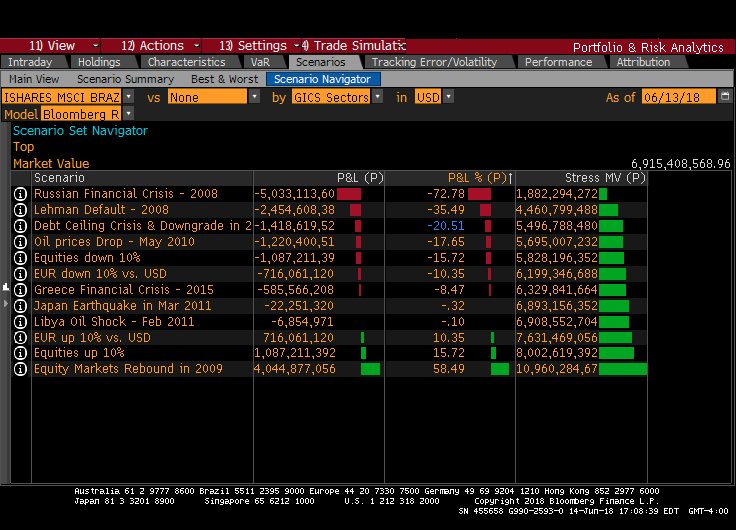Edit the As of date field 06/13/18
The height and width of the screenshot is (530, 736).
tap(678, 97)
